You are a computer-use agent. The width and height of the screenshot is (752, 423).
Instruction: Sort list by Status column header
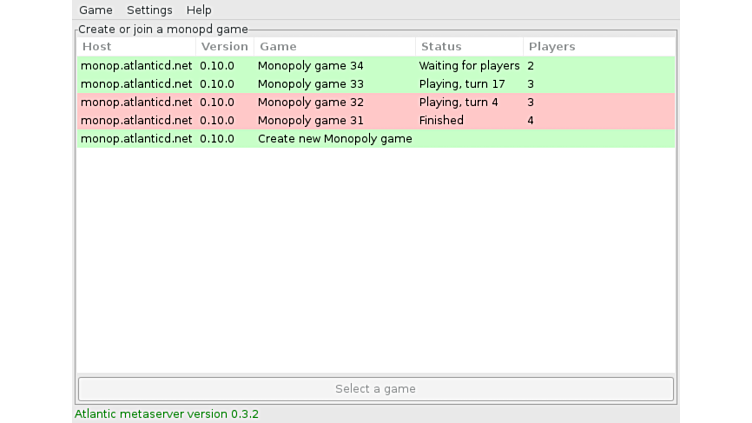tap(469, 47)
